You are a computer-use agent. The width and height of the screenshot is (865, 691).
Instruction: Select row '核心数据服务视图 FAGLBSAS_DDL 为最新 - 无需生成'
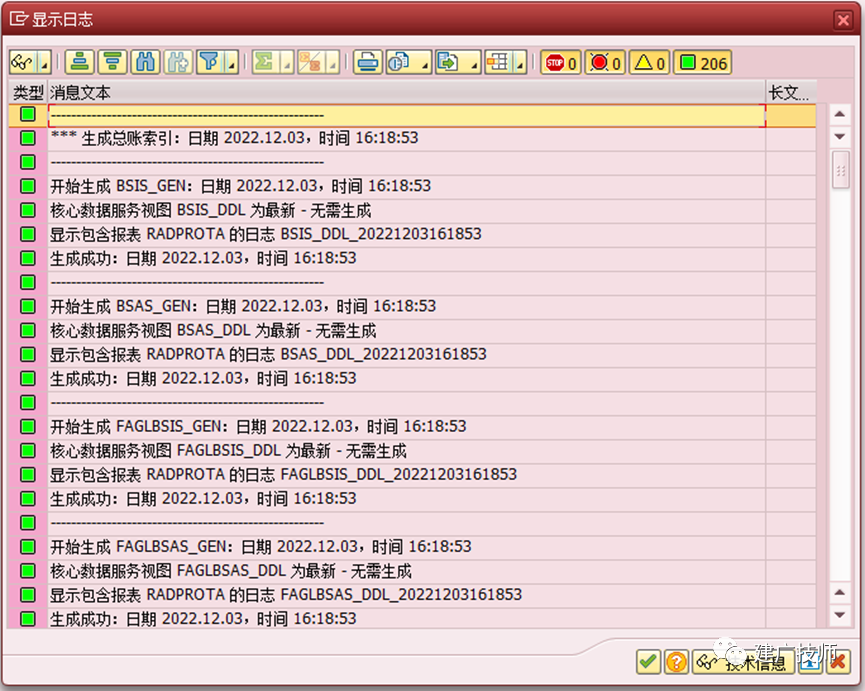point(412,571)
